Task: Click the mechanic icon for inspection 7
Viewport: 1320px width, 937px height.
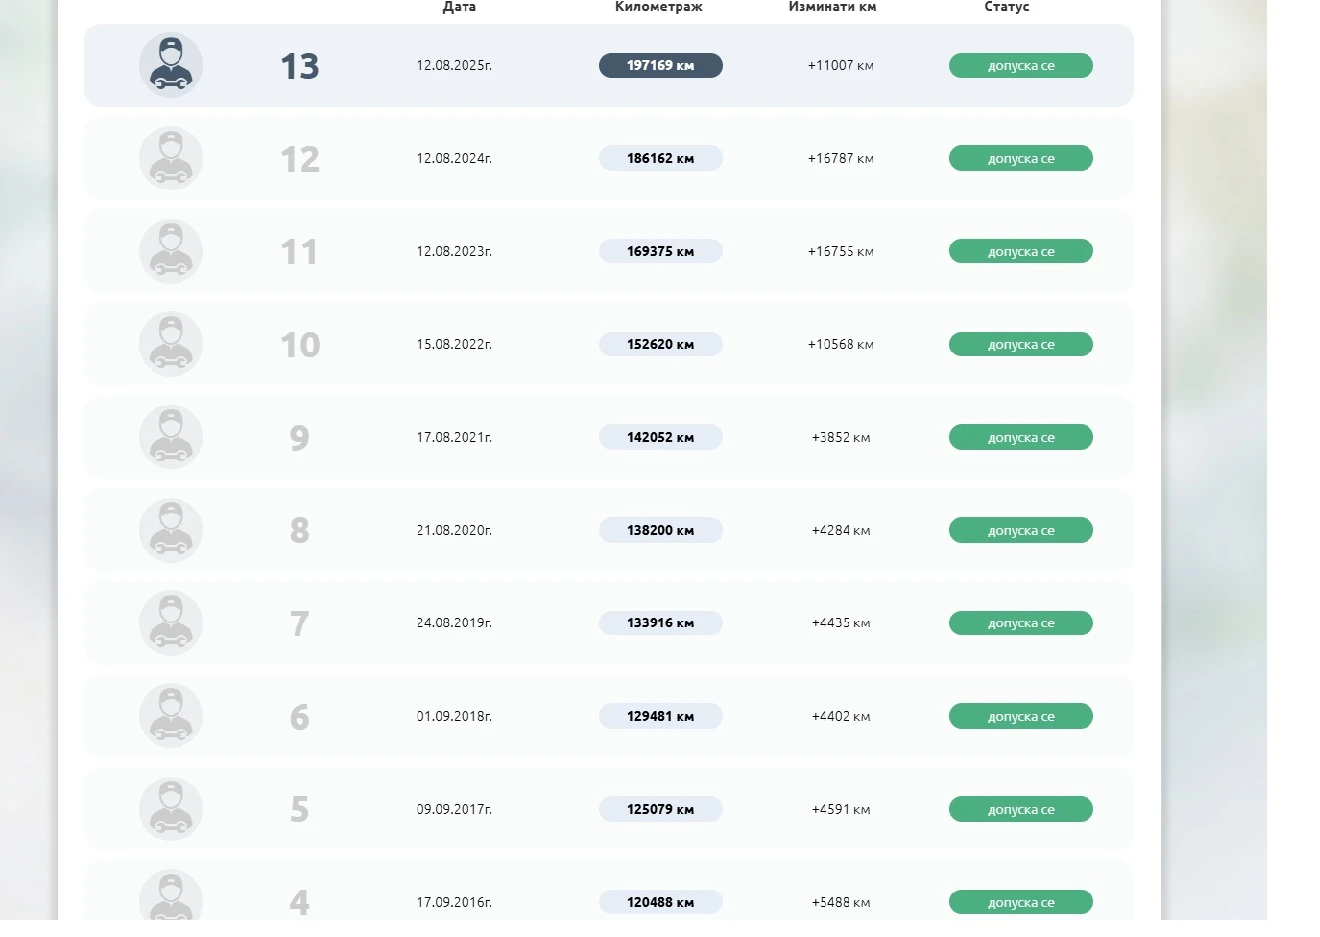Action: 171,623
